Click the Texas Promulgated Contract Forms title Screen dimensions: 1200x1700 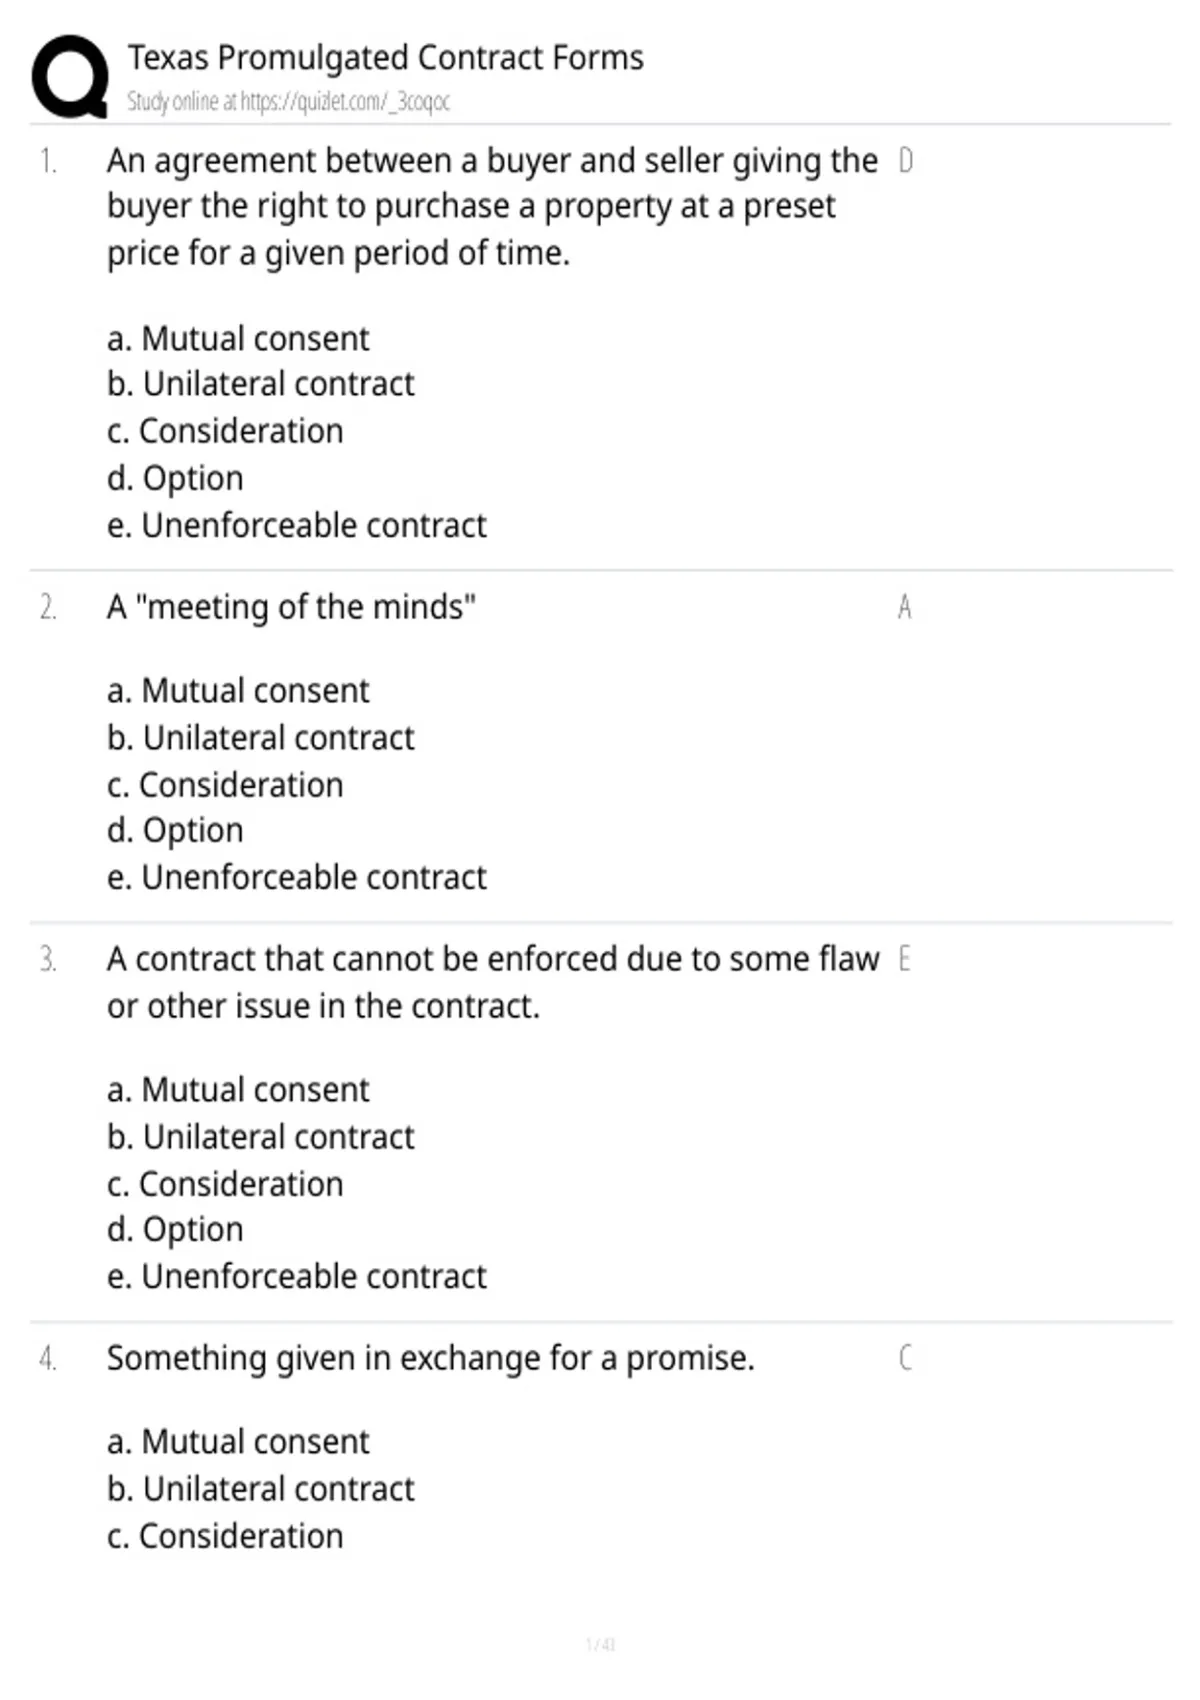point(385,58)
